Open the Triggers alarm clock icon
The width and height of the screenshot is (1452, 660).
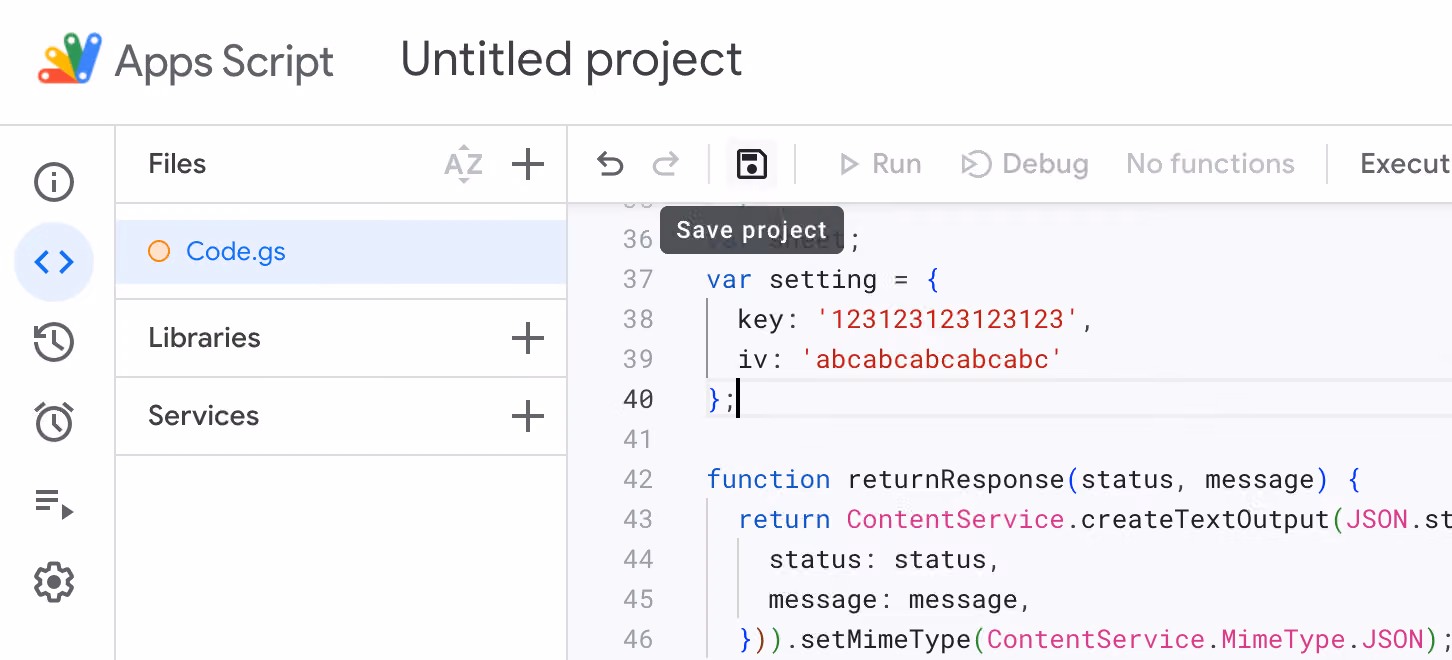coord(54,421)
